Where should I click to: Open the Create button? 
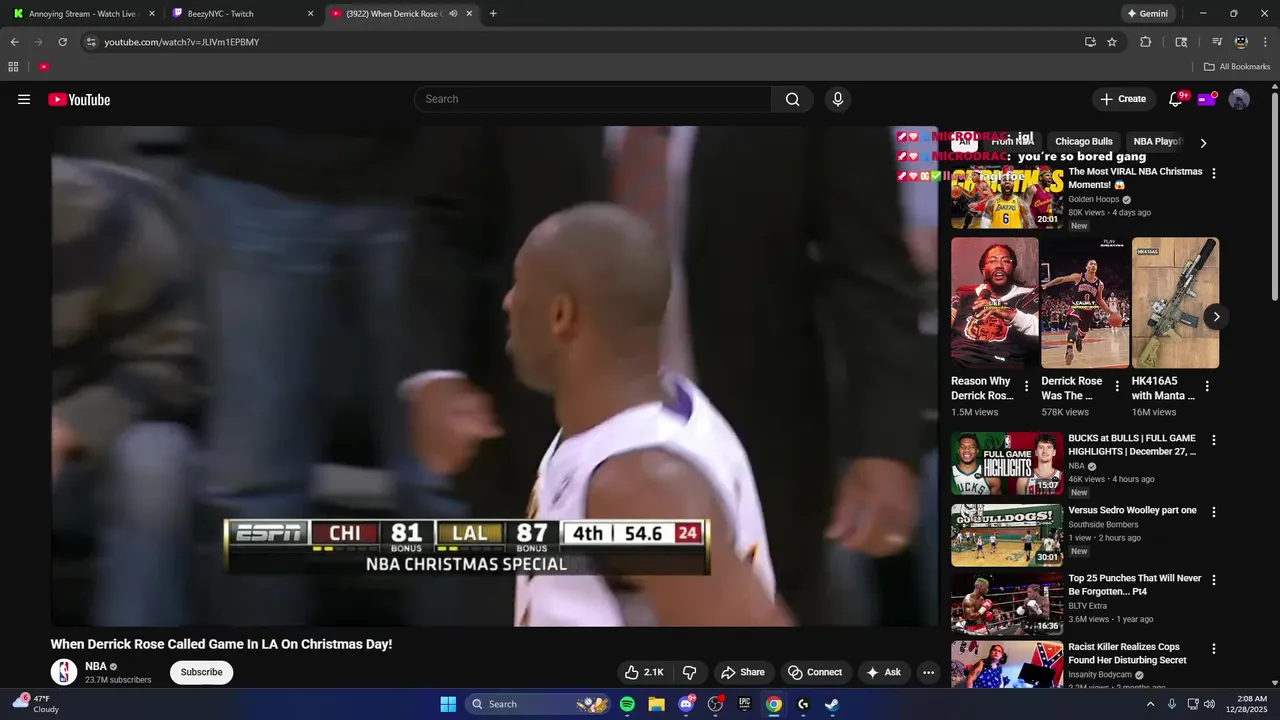click(1123, 99)
